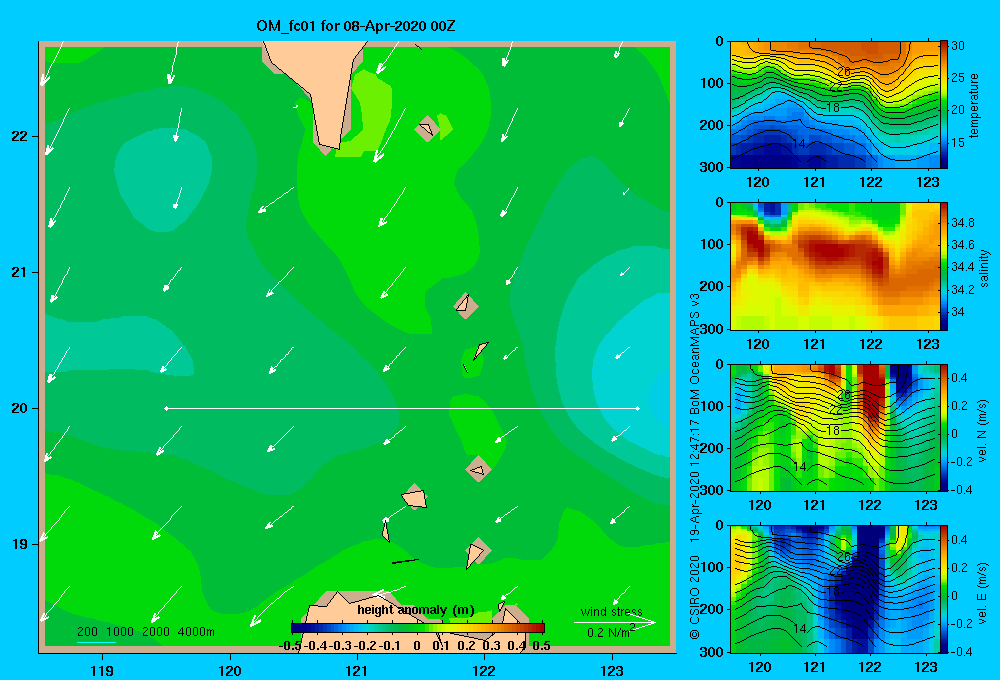Click the '200' depth contour label
The image size is (1000, 680).
(87, 632)
